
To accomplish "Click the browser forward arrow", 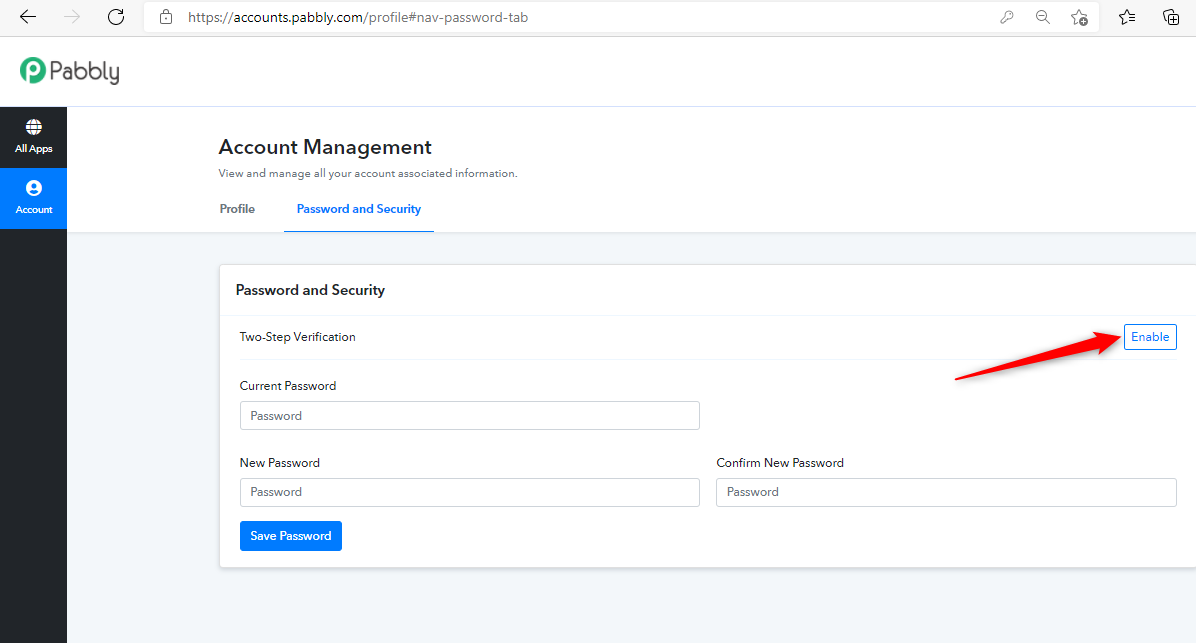I will (72, 17).
